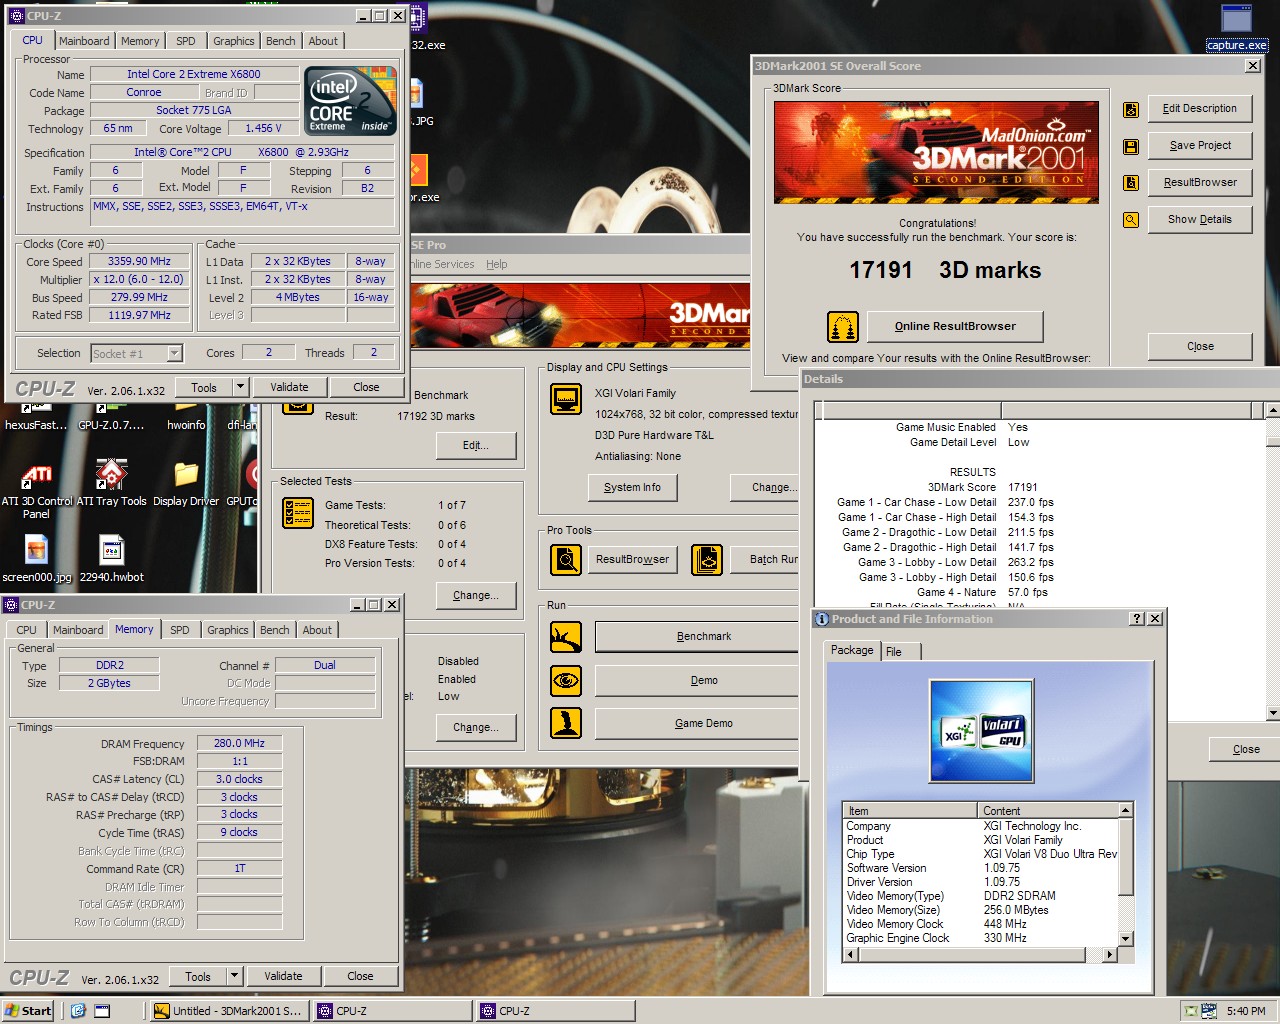The height and width of the screenshot is (1024, 1280).
Task: Click the Online ResultBrowser button
Action: coord(955,326)
